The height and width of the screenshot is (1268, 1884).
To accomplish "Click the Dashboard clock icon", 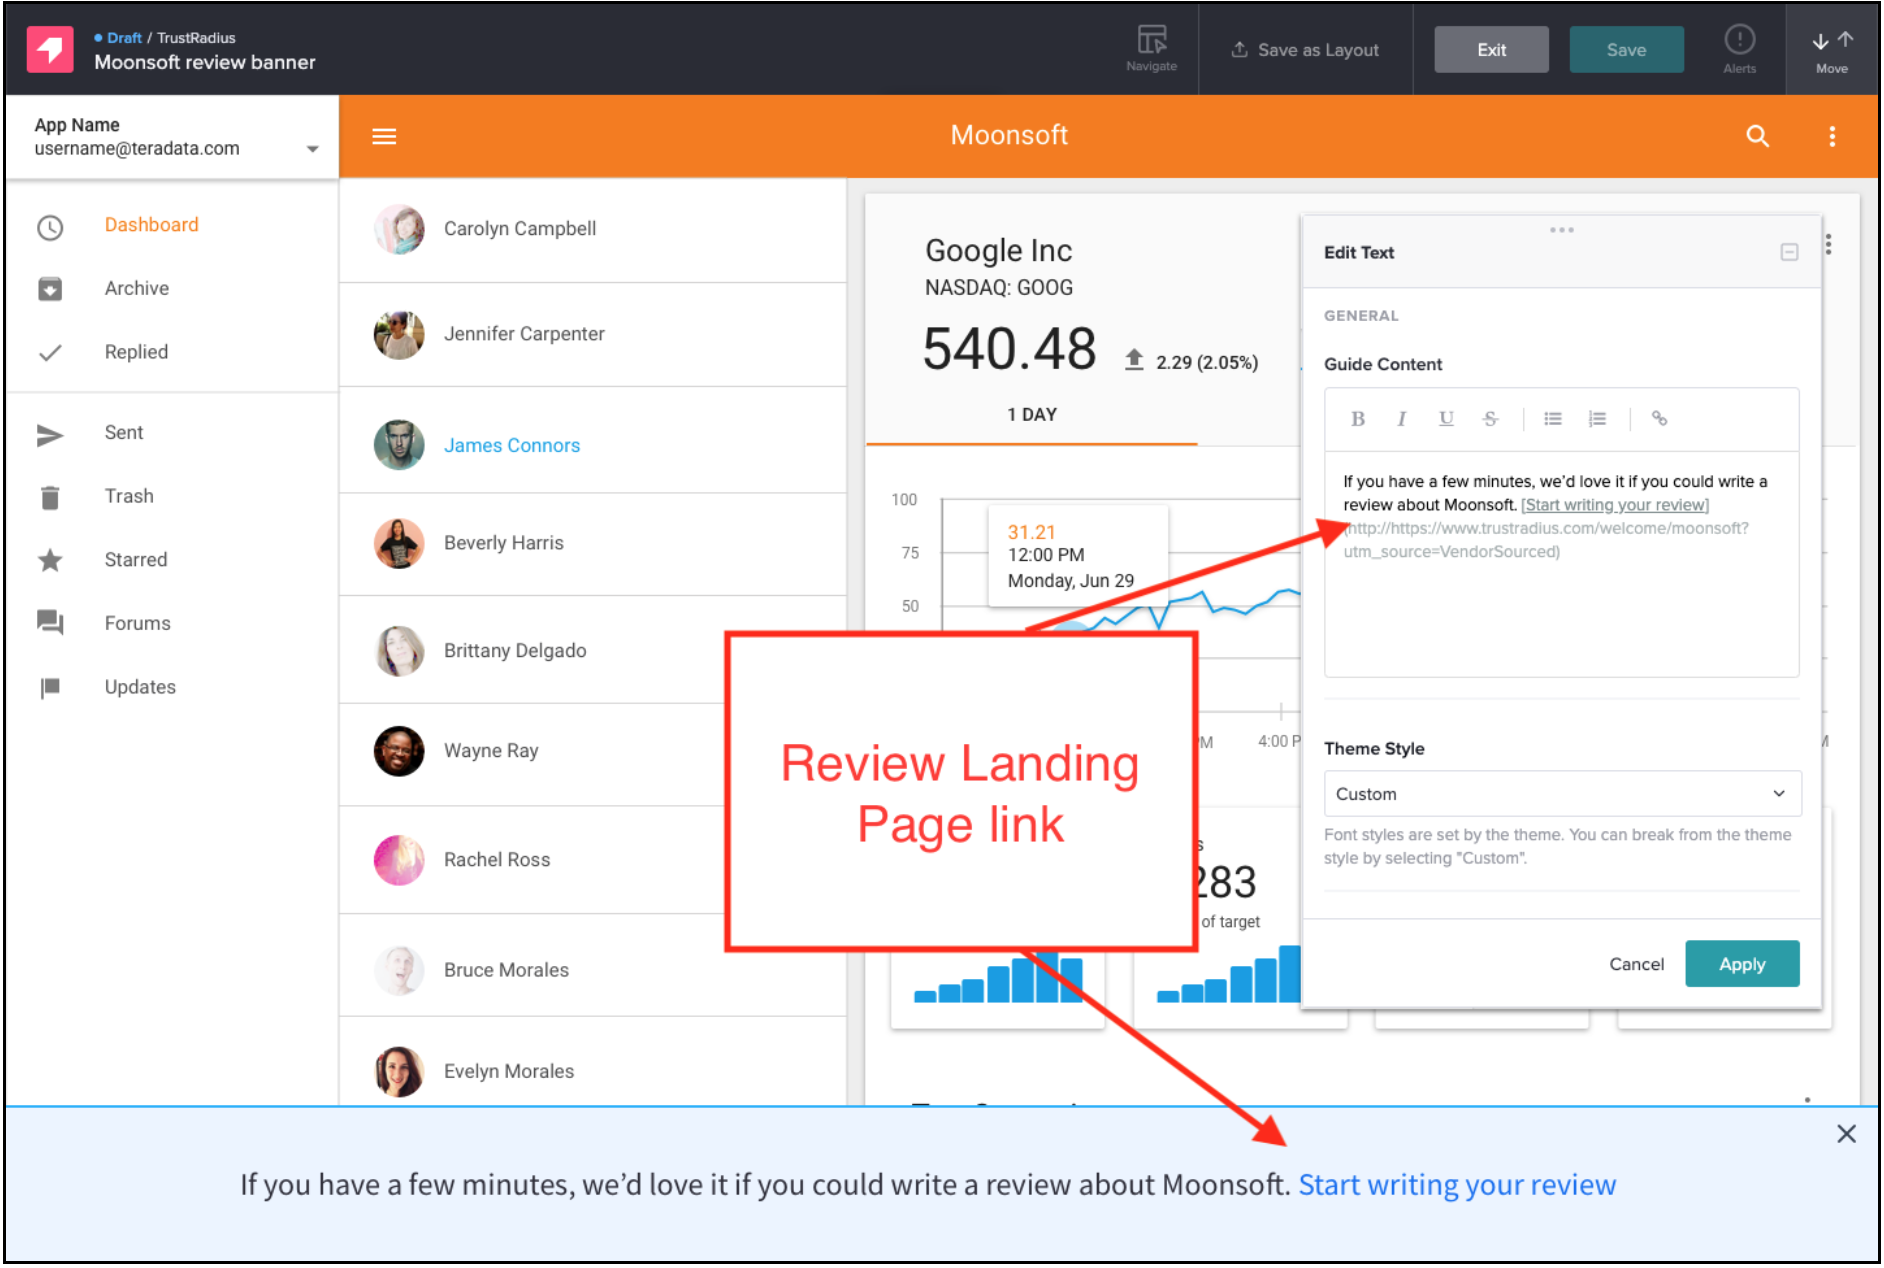I will pos(50,228).
